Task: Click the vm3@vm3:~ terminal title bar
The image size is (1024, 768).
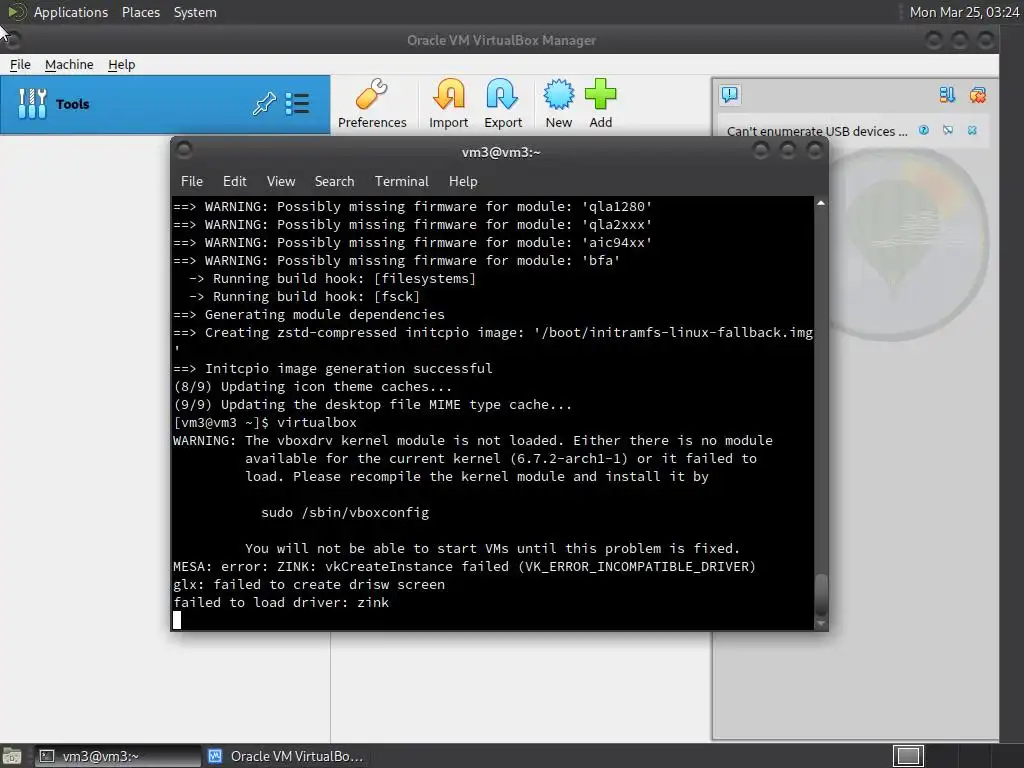Action: [500, 152]
